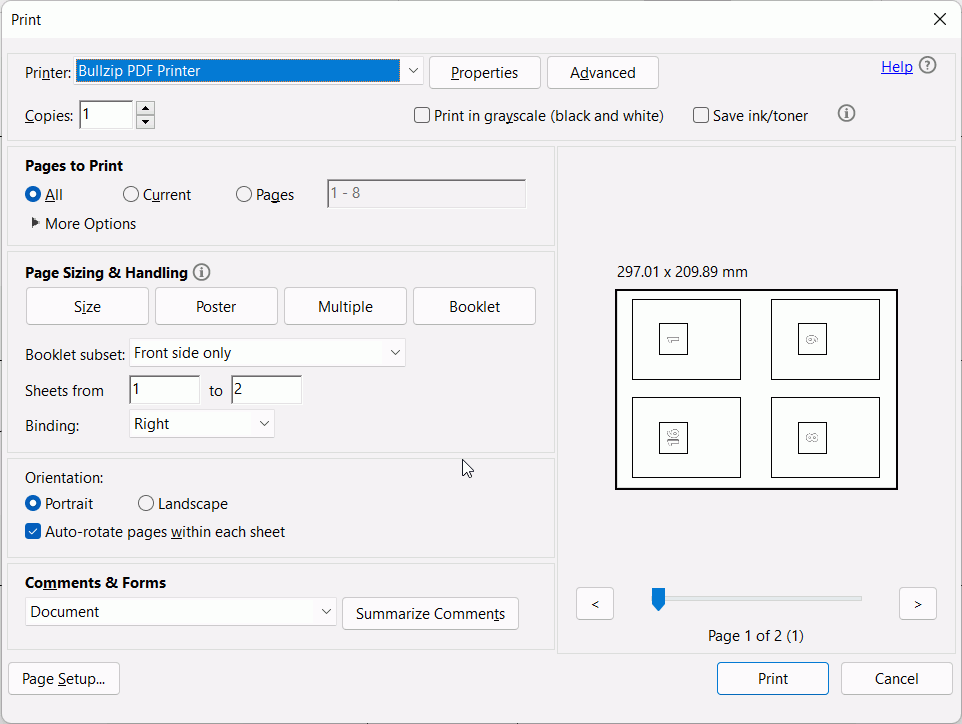This screenshot has height=724, width=962.
Task: Check the Save ink/toner option
Action: 701,115
